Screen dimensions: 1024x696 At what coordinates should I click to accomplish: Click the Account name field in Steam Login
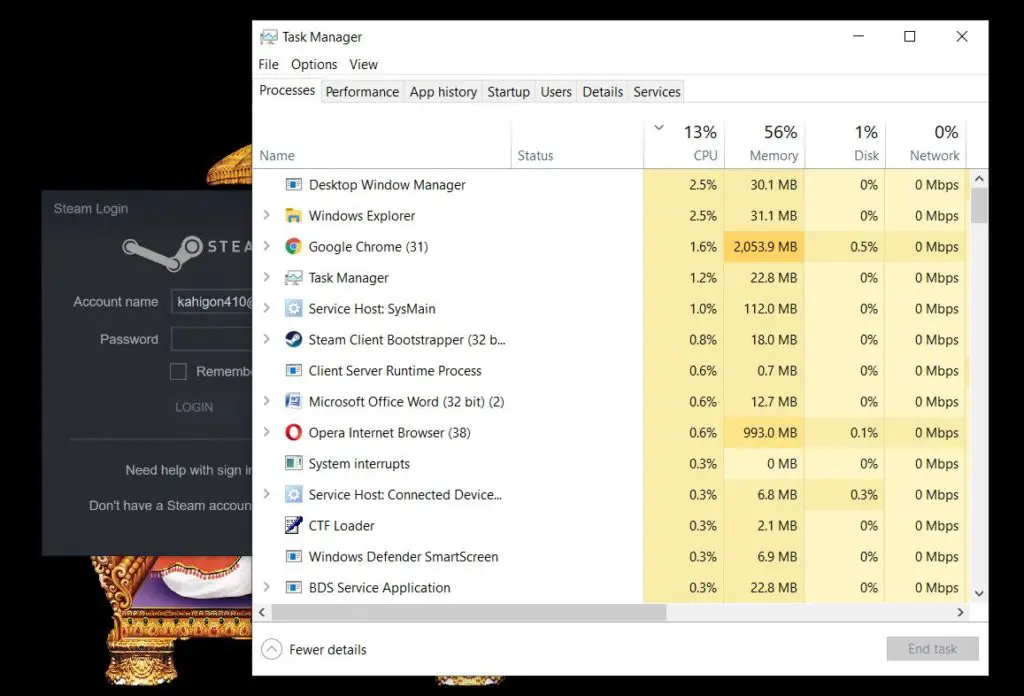coord(212,302)
